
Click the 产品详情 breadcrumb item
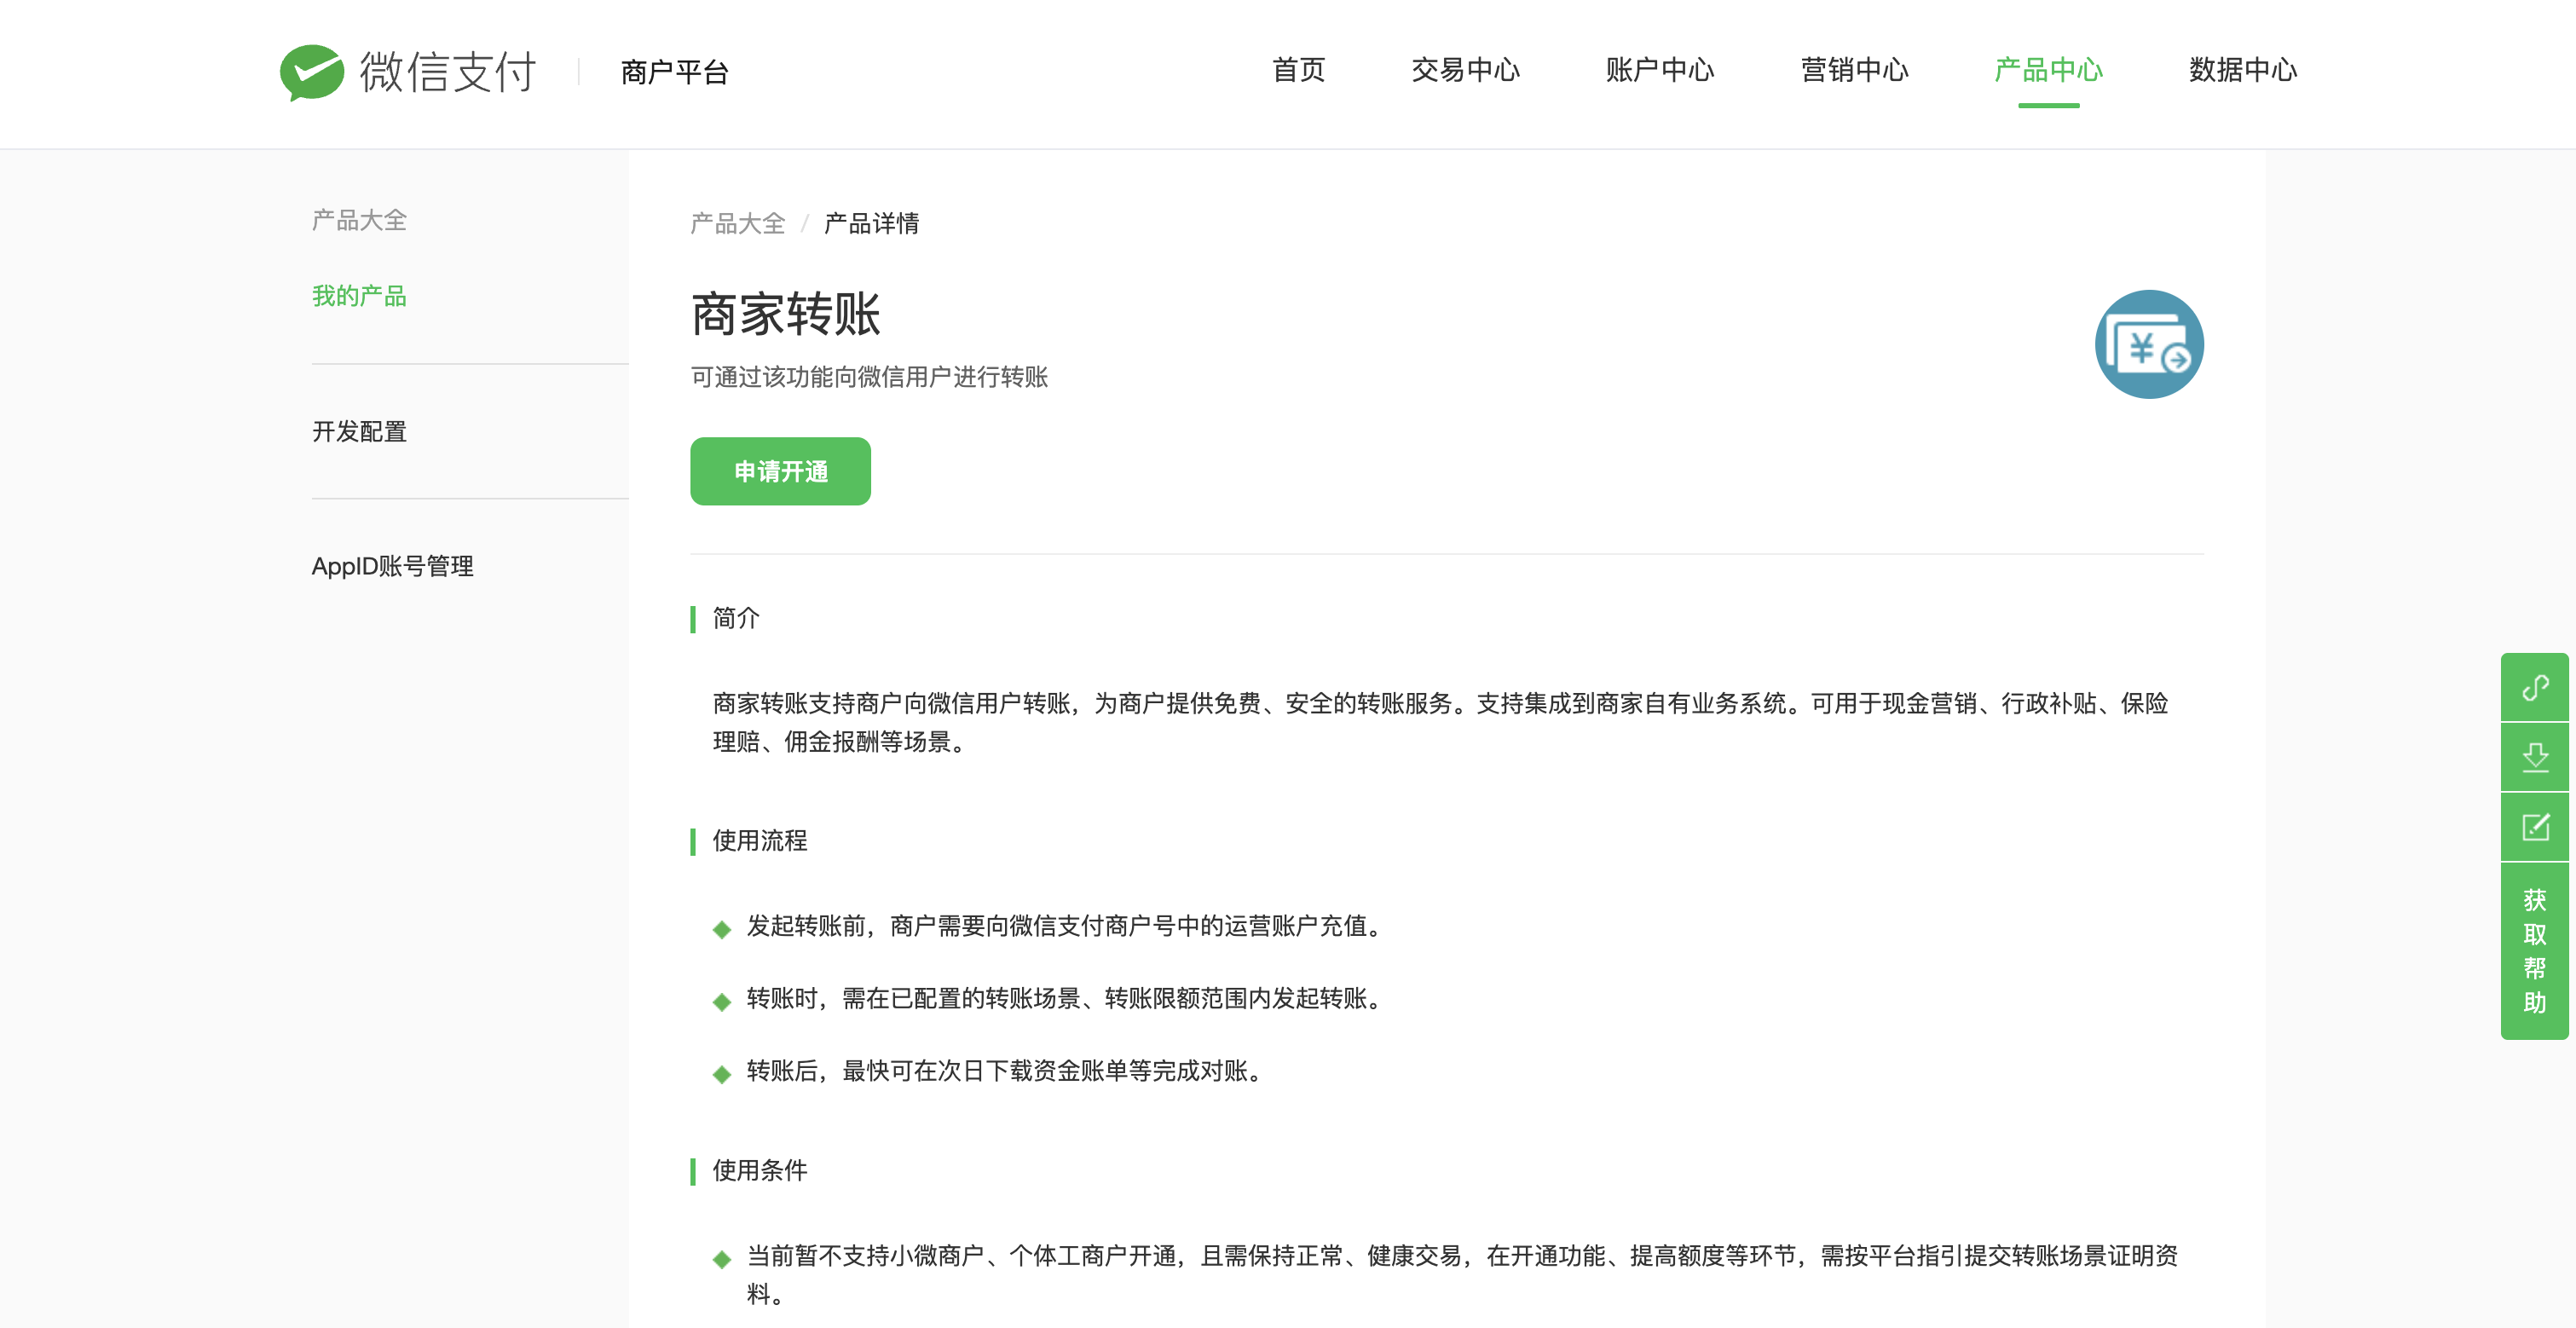pos(871,223)
